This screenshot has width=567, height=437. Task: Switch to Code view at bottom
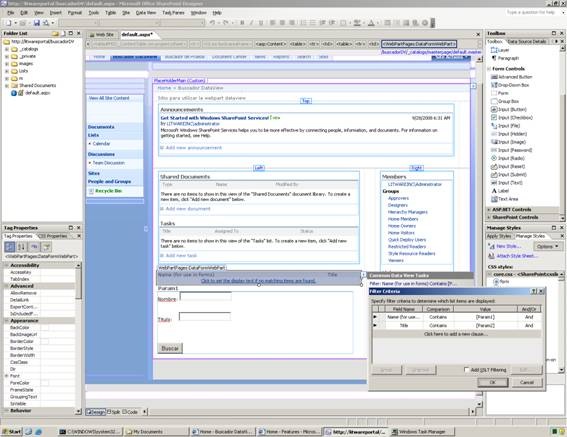130,412
